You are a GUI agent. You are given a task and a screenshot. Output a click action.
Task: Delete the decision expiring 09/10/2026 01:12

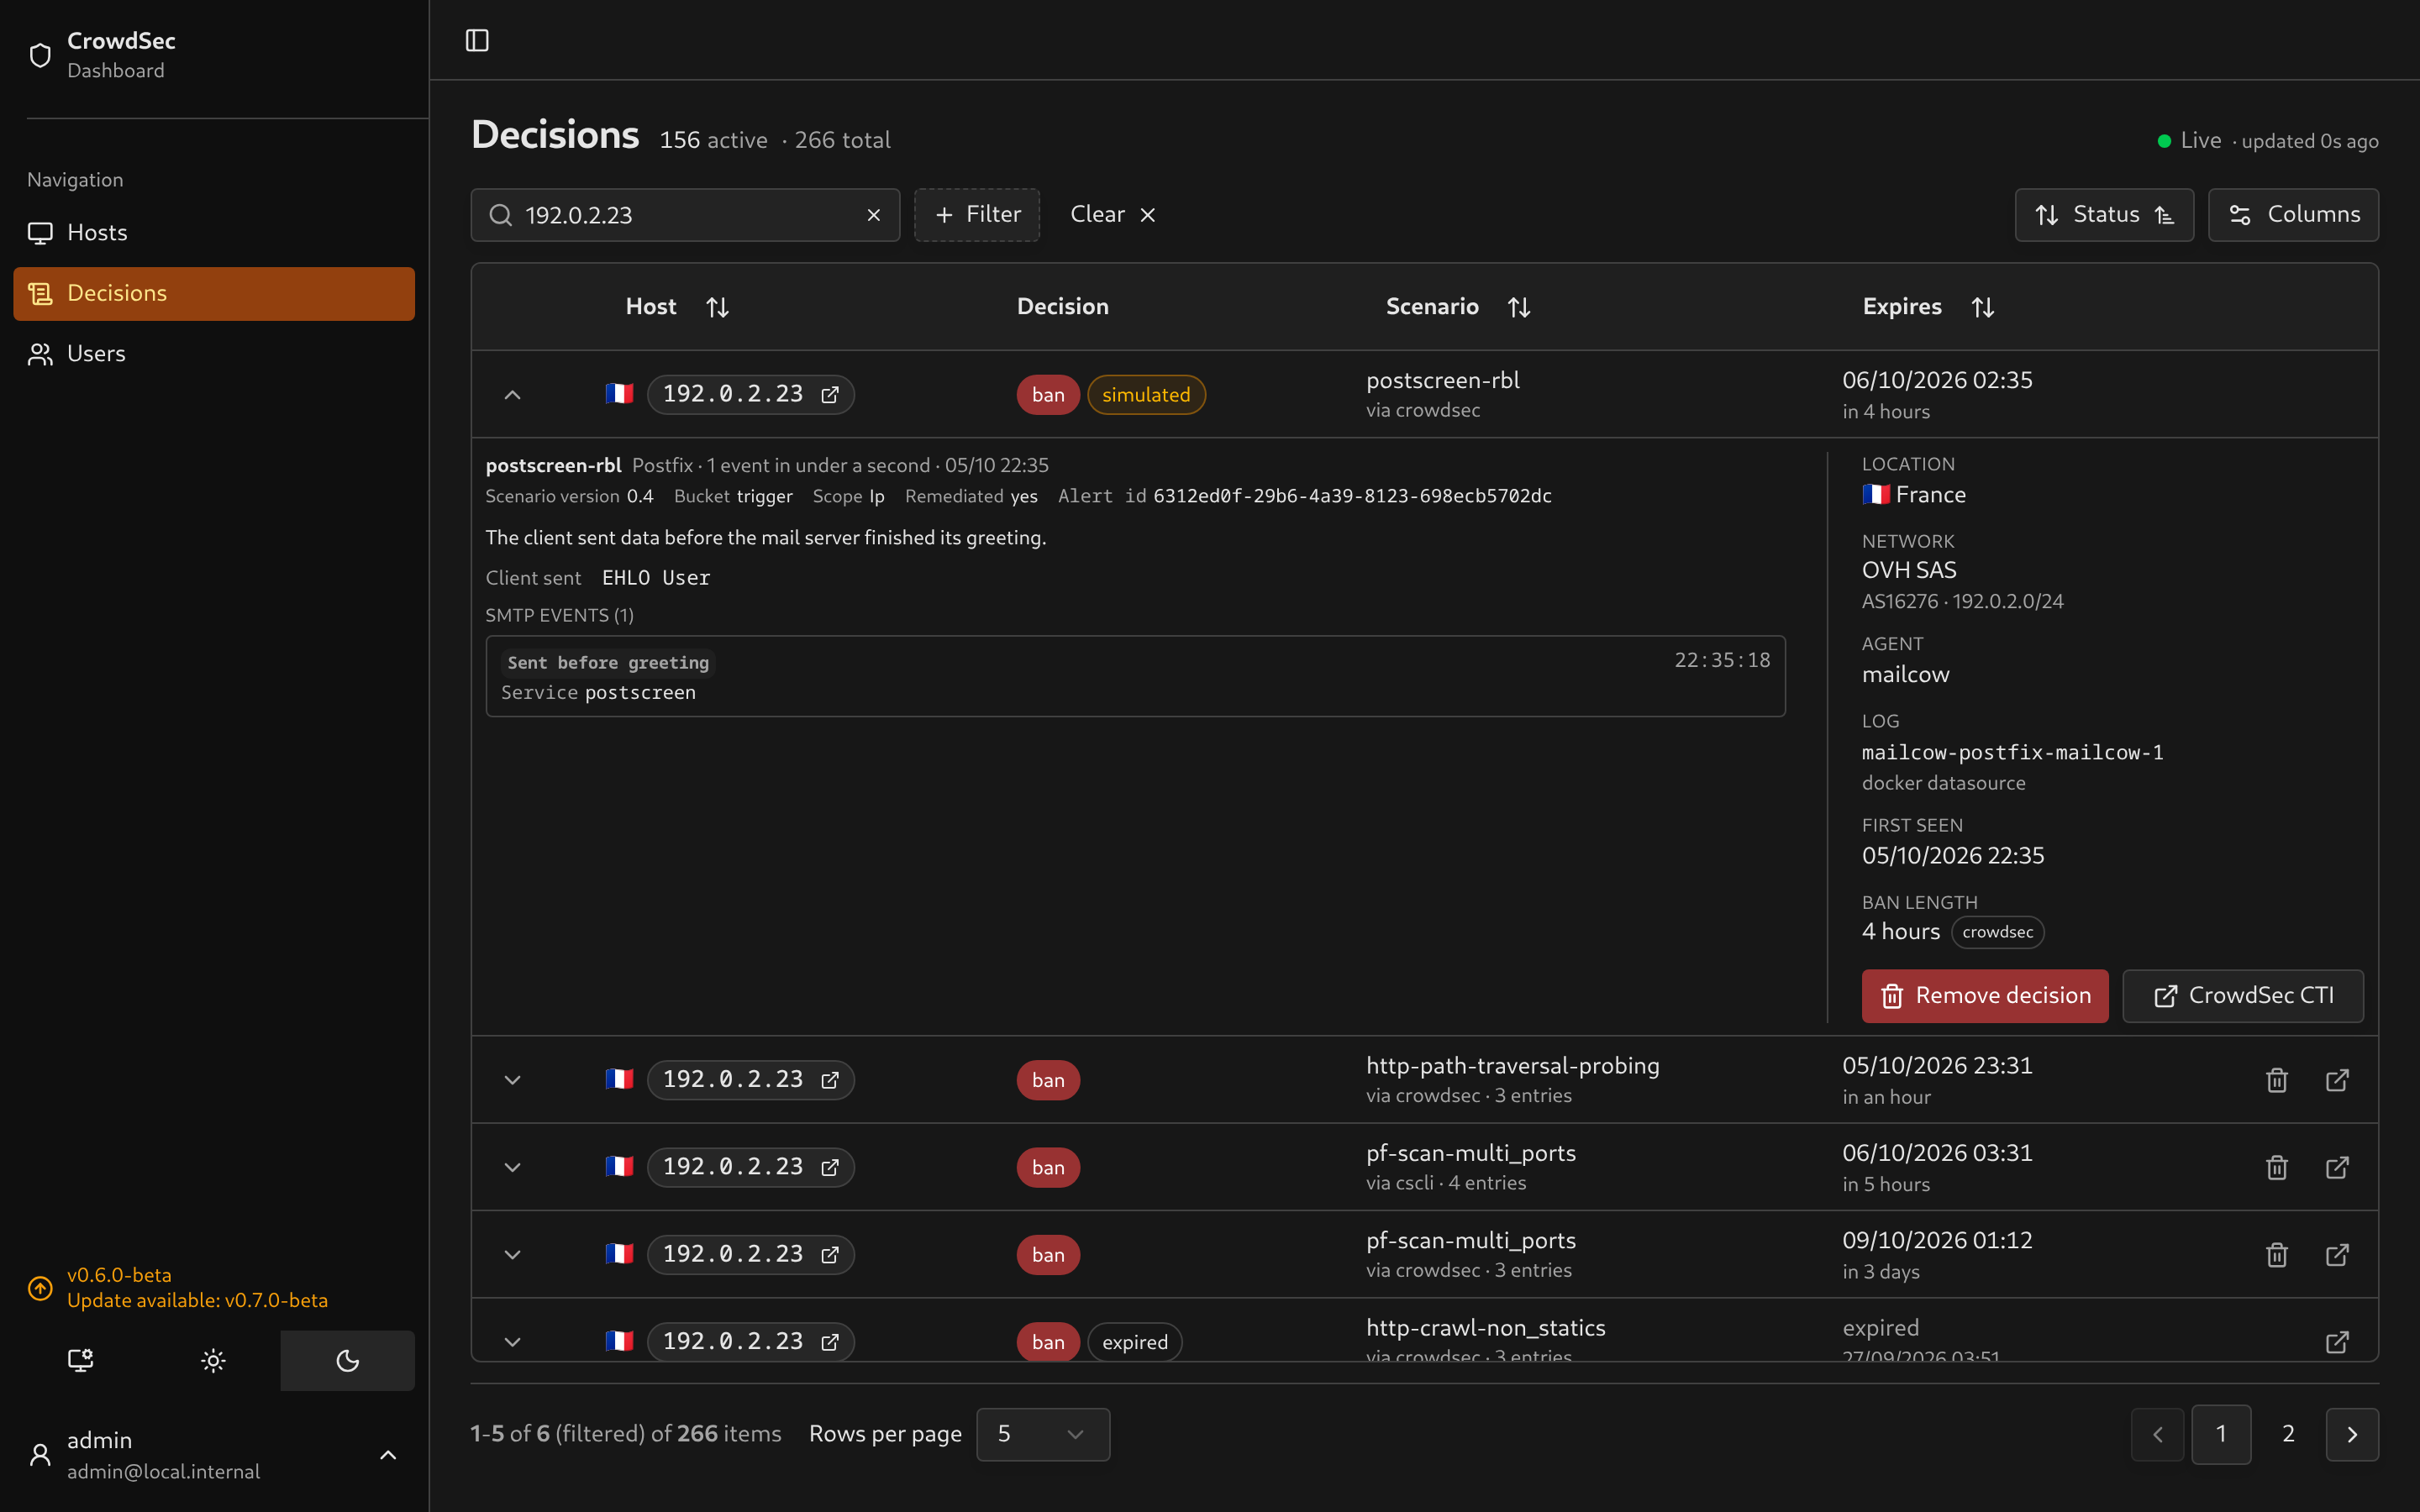click(x=2277, y=1254)
